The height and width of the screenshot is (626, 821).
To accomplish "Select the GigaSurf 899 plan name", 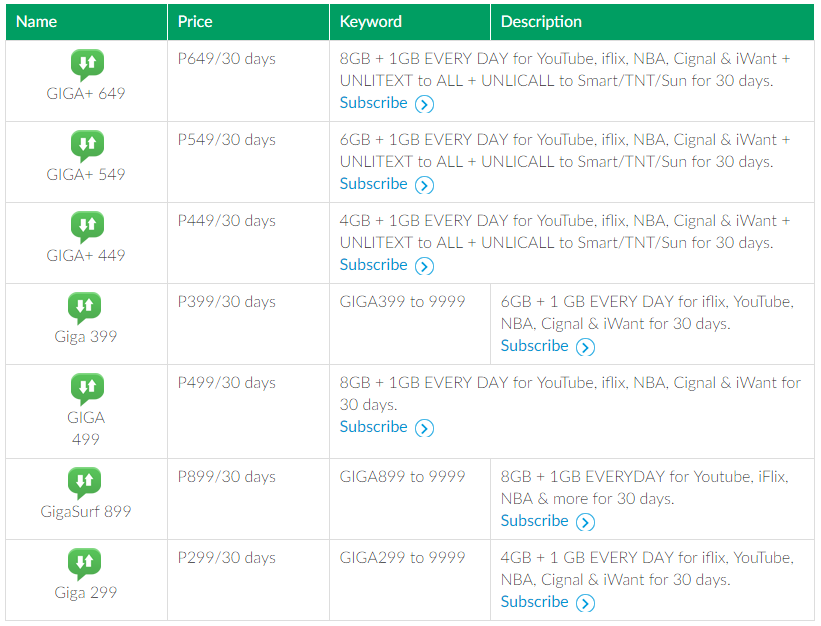I will tap(86, 511).
